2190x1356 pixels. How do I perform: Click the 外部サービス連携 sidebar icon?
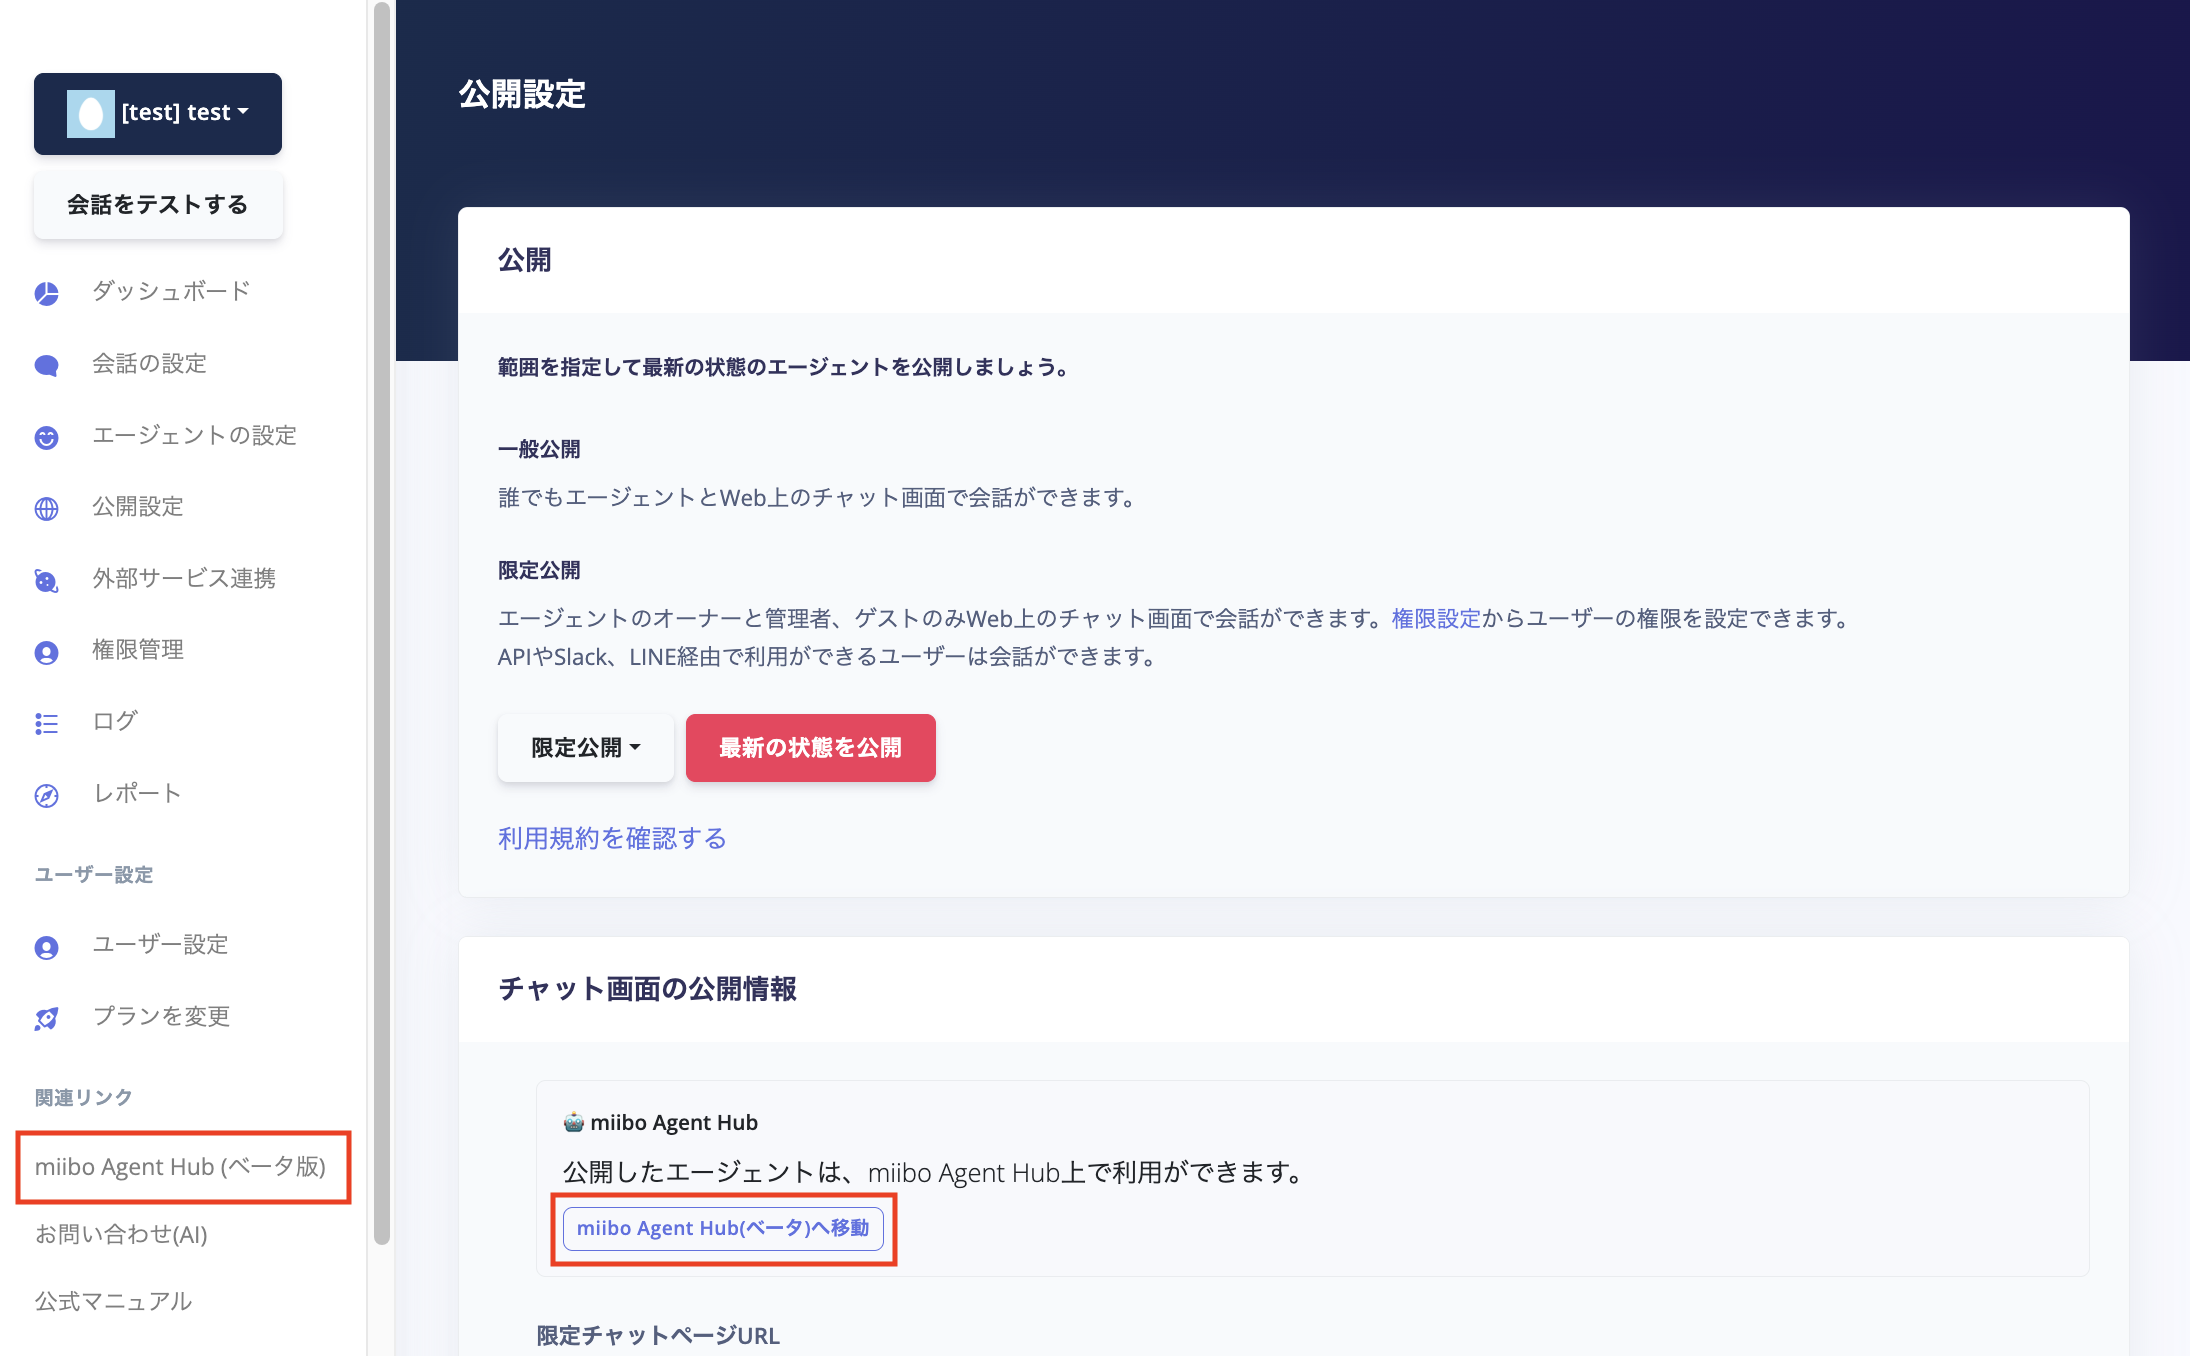point(47,580)
